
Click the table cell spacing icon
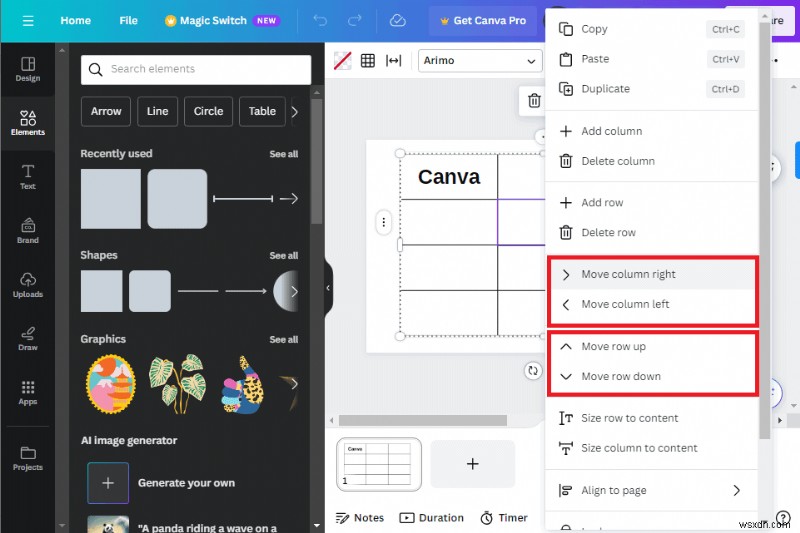(x=393, y=61)
